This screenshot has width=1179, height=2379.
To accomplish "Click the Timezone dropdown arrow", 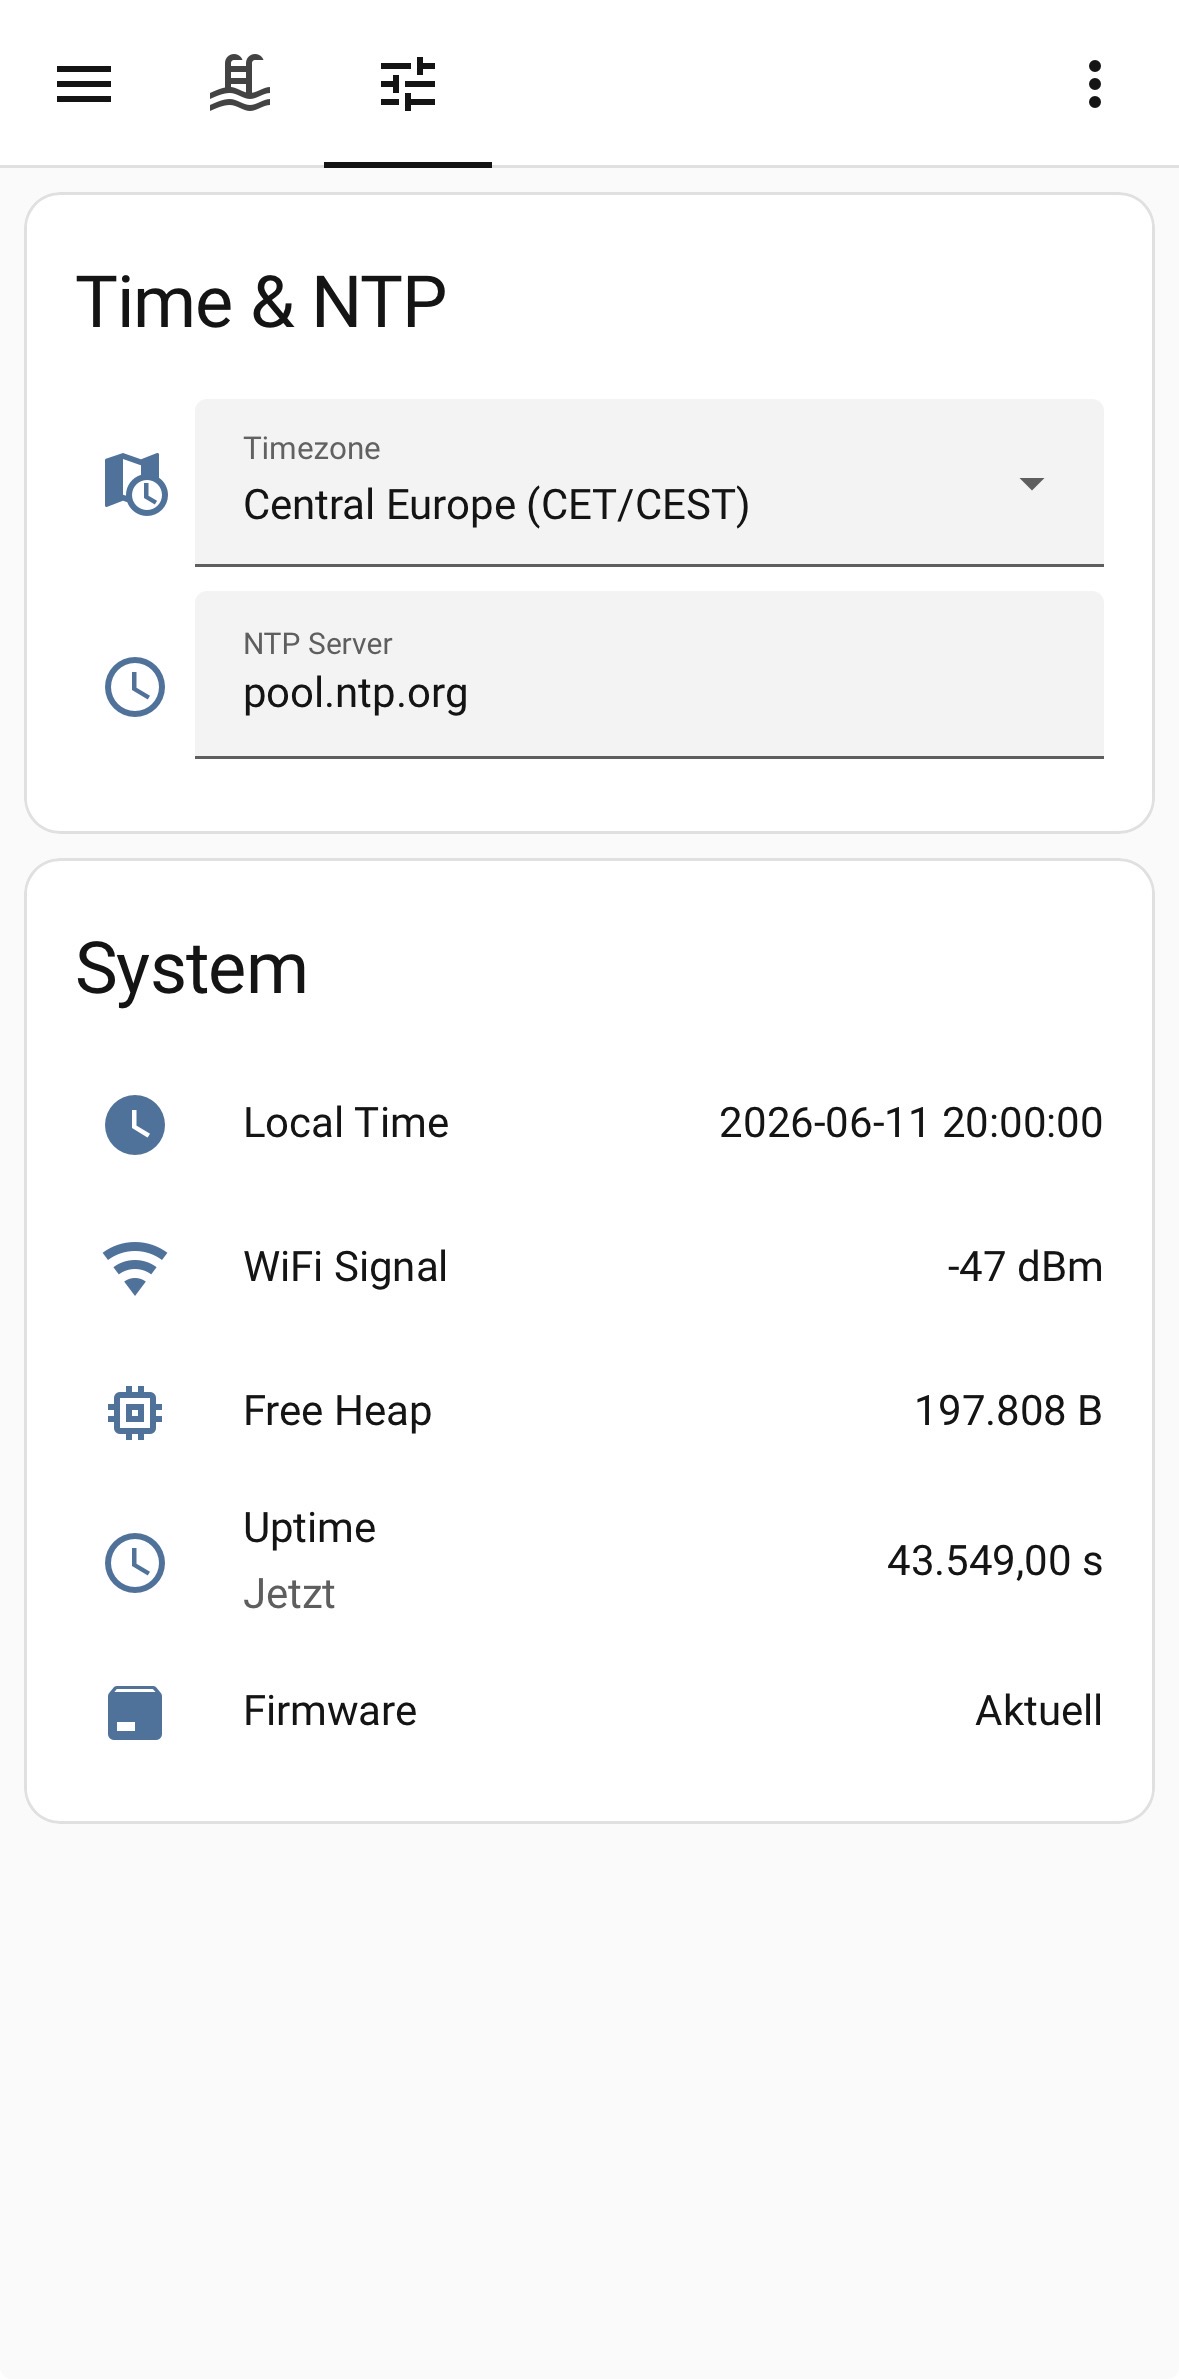I will click(x=1031, y=484).
